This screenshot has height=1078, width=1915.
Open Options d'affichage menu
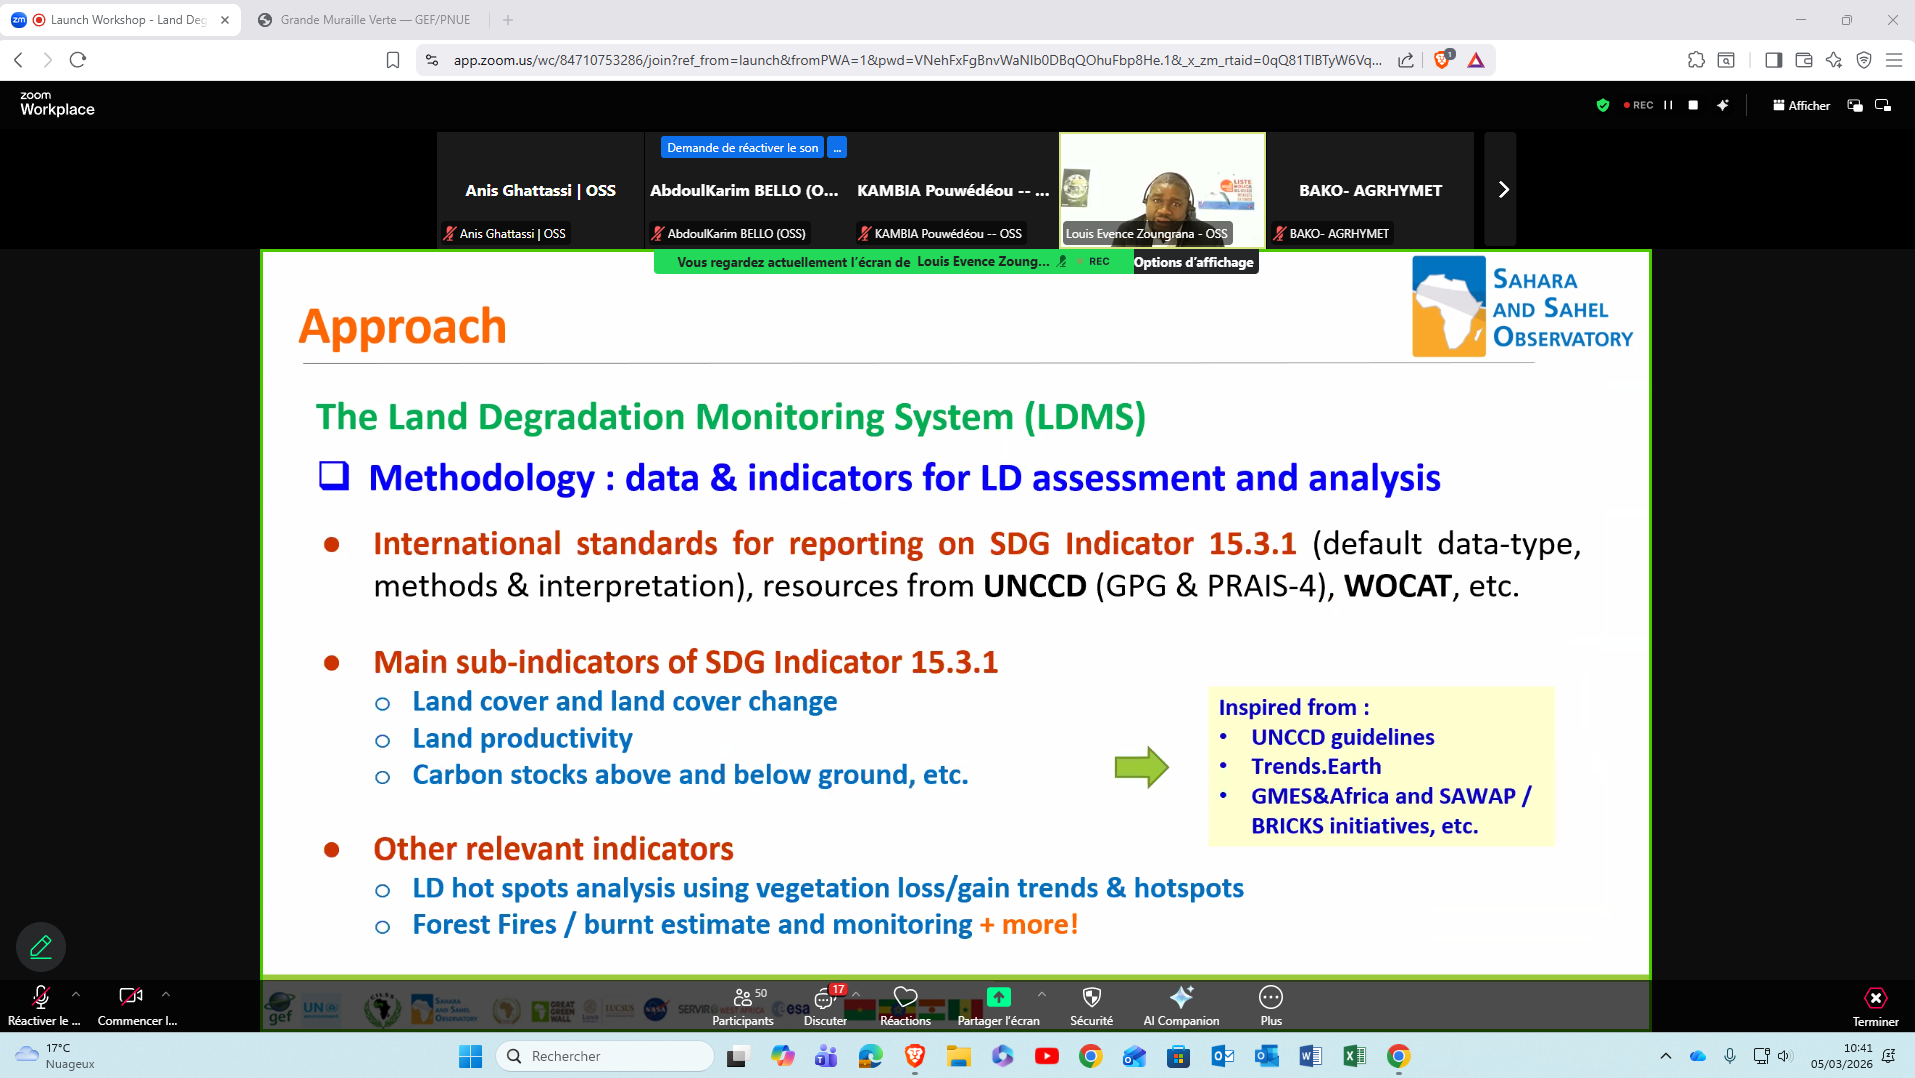(x=1194, y=262)
